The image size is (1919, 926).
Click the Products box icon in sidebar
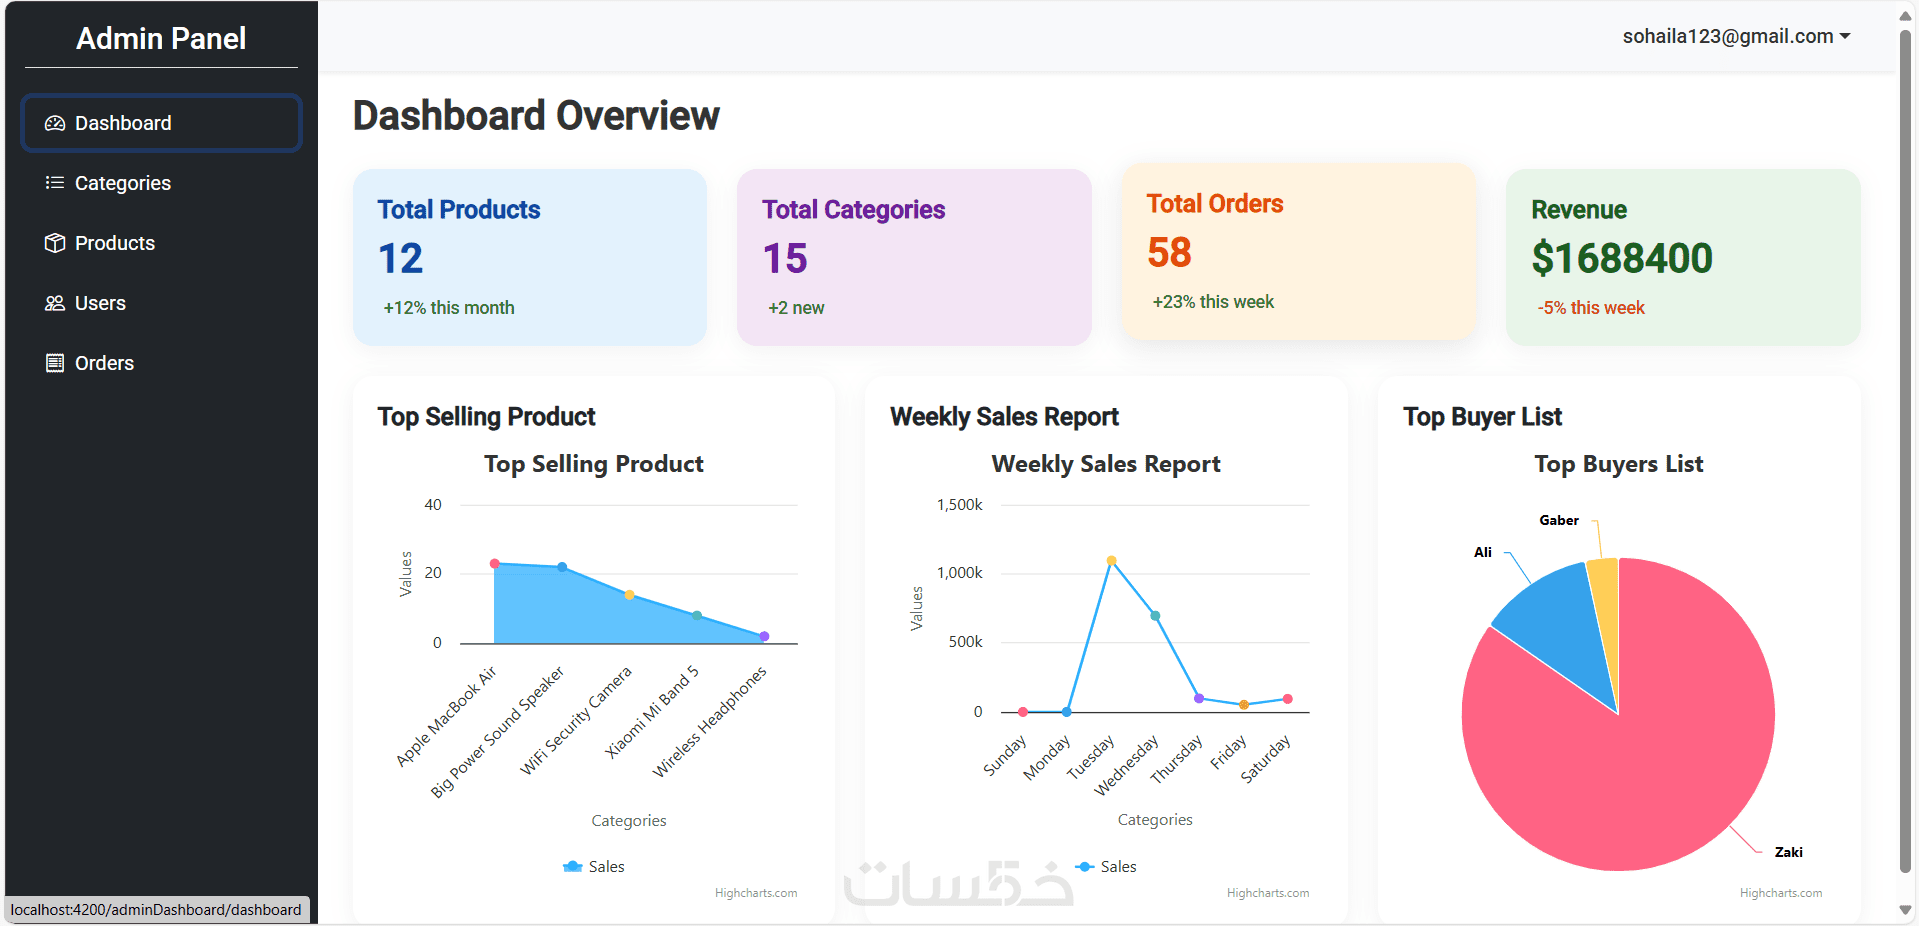tap(55, 243)
